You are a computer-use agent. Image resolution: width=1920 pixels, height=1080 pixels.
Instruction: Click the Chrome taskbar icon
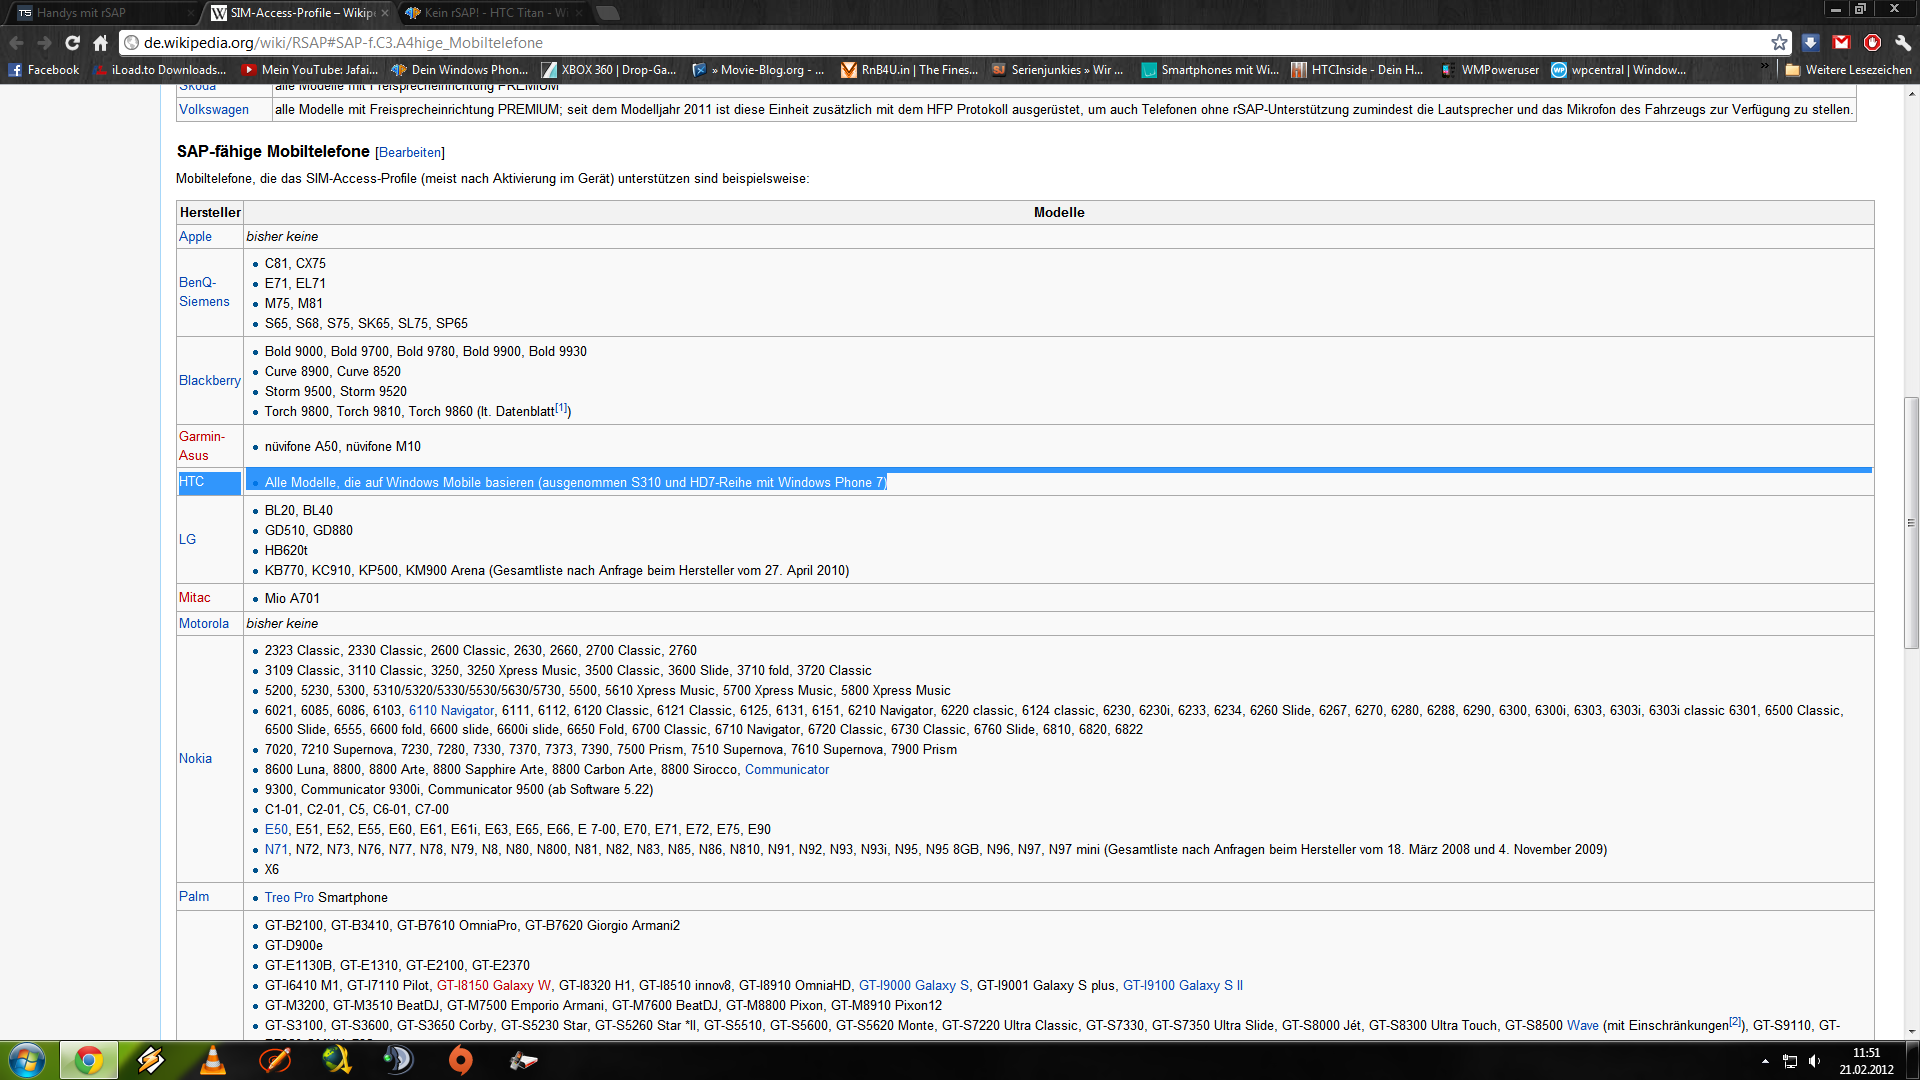tap(89, 1060)
